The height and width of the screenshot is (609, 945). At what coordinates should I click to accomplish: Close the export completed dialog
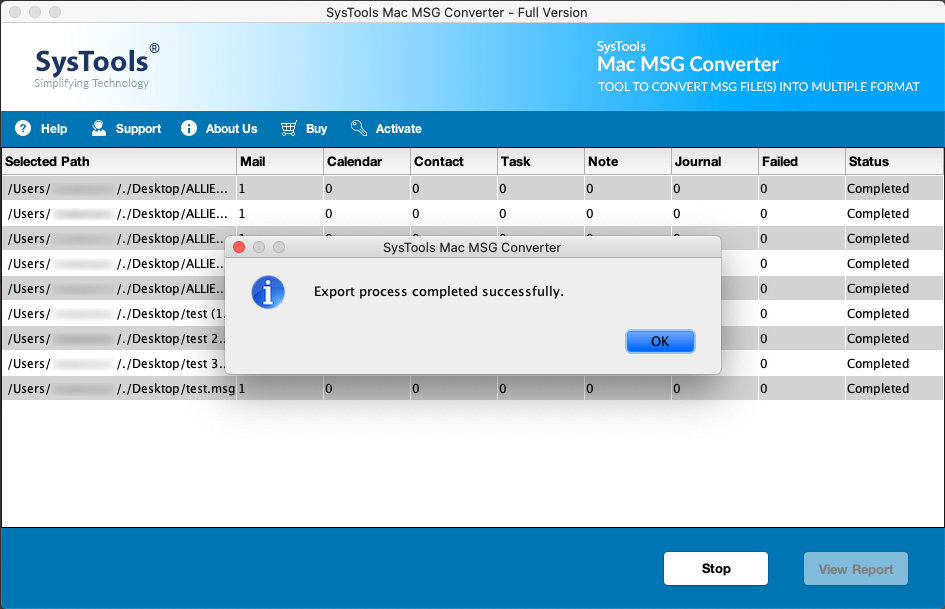pyautogui.click(x=239, y=247)
